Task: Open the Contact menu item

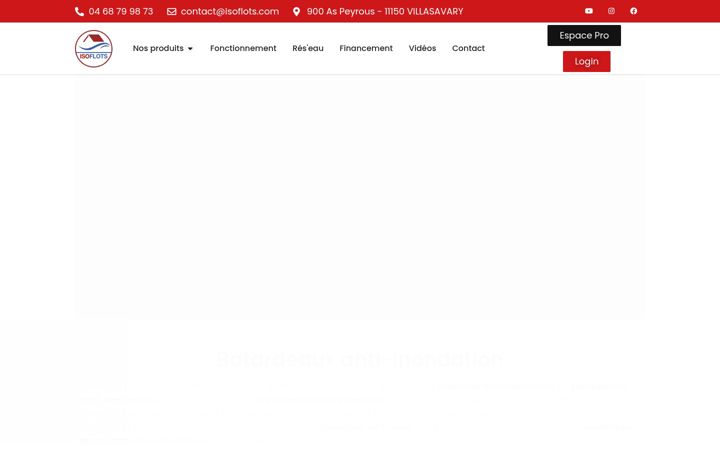Action: tap(468, 48)
